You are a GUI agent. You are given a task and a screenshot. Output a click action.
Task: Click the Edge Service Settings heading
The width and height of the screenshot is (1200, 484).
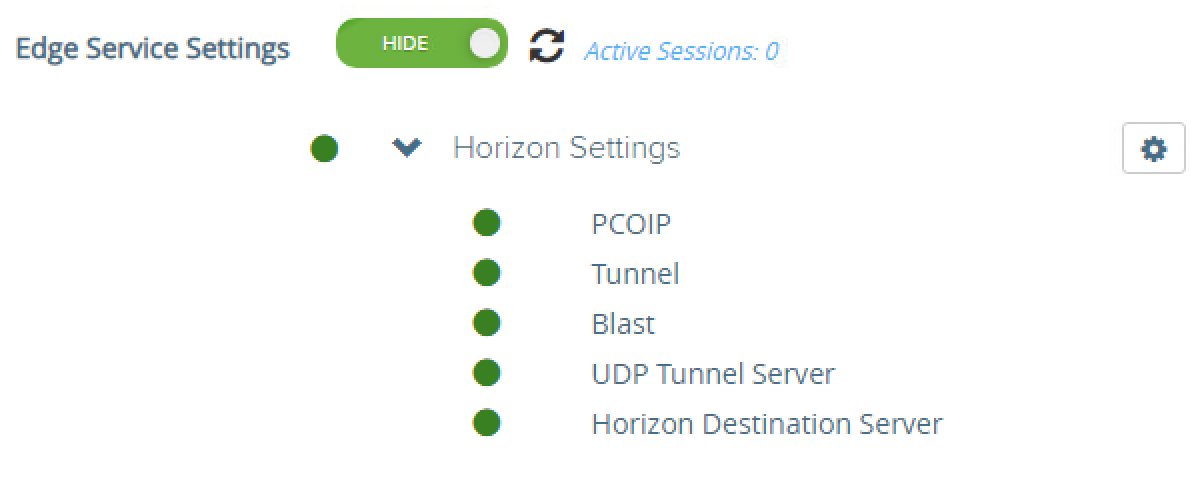[x=153, y=48]
